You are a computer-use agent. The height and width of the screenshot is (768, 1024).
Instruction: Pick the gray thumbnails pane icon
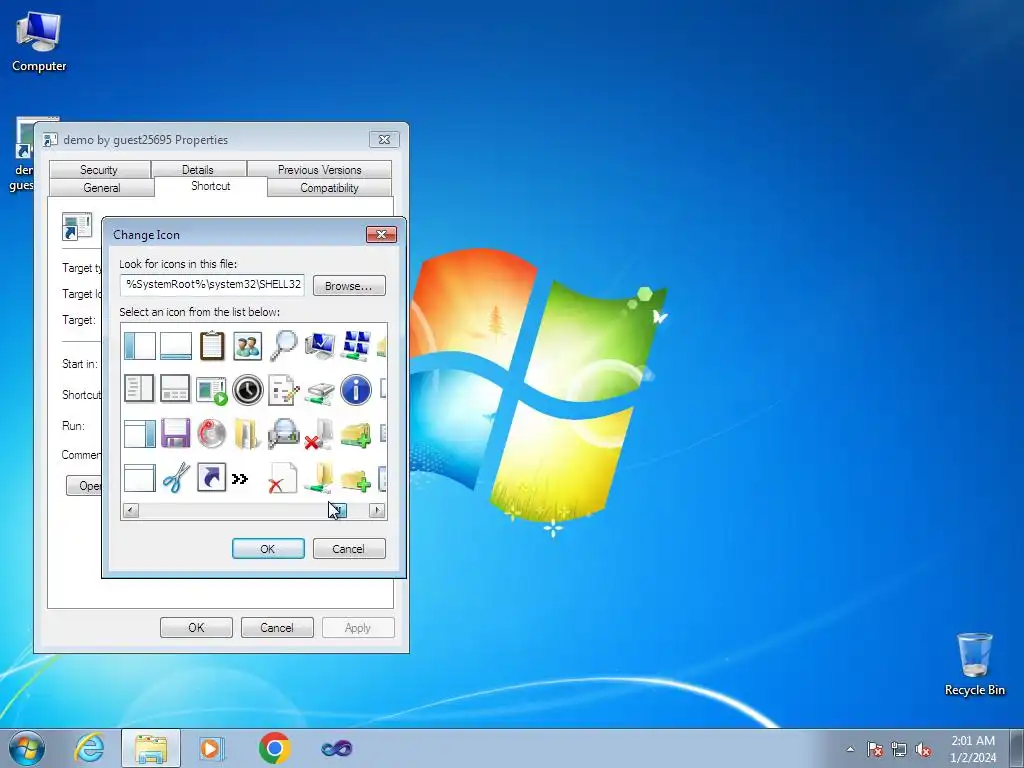click(175, 389)
